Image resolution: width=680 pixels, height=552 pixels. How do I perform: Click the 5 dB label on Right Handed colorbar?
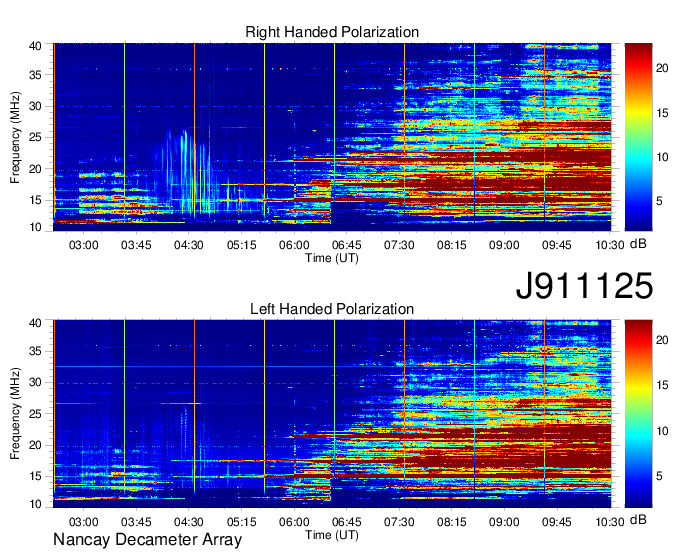[x=659, y=201]
